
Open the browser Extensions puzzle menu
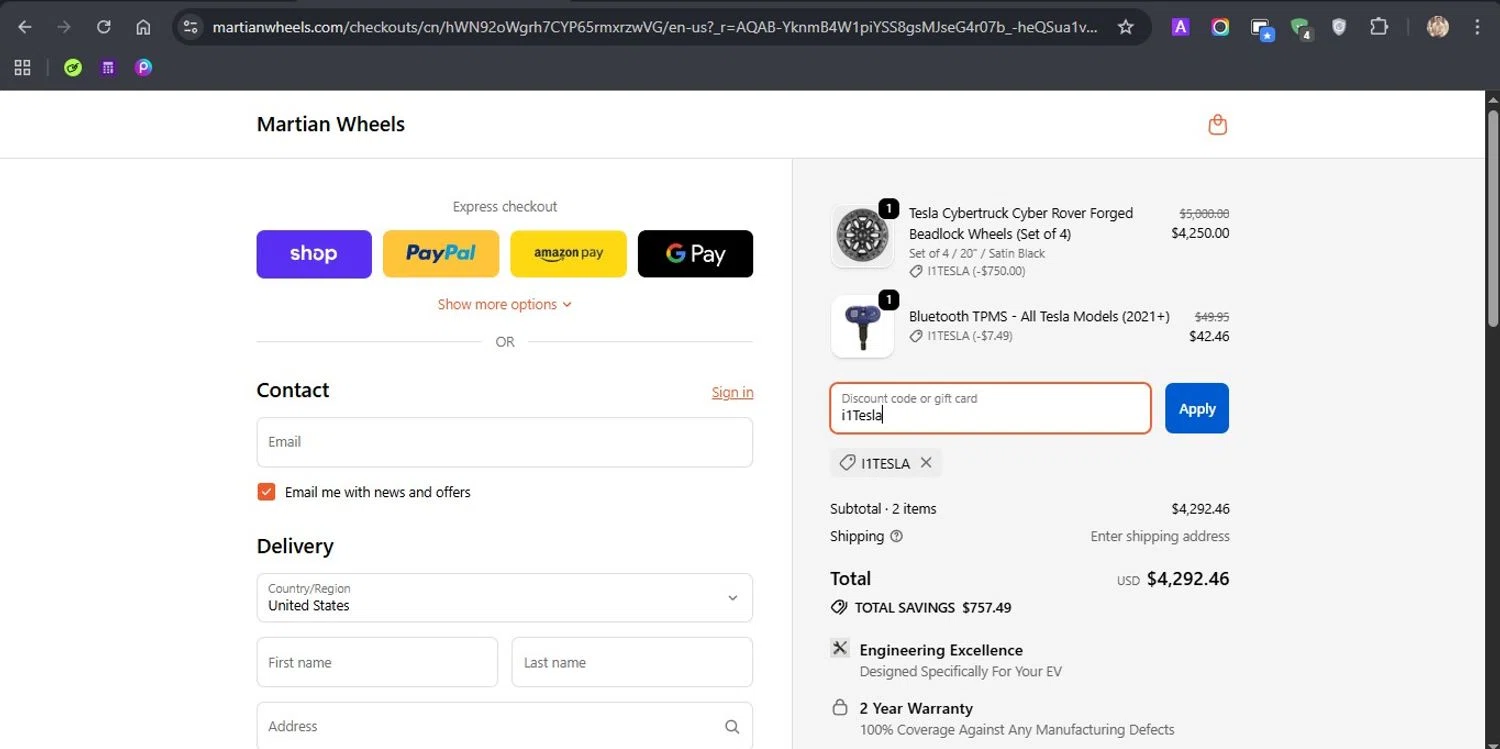1379,27
